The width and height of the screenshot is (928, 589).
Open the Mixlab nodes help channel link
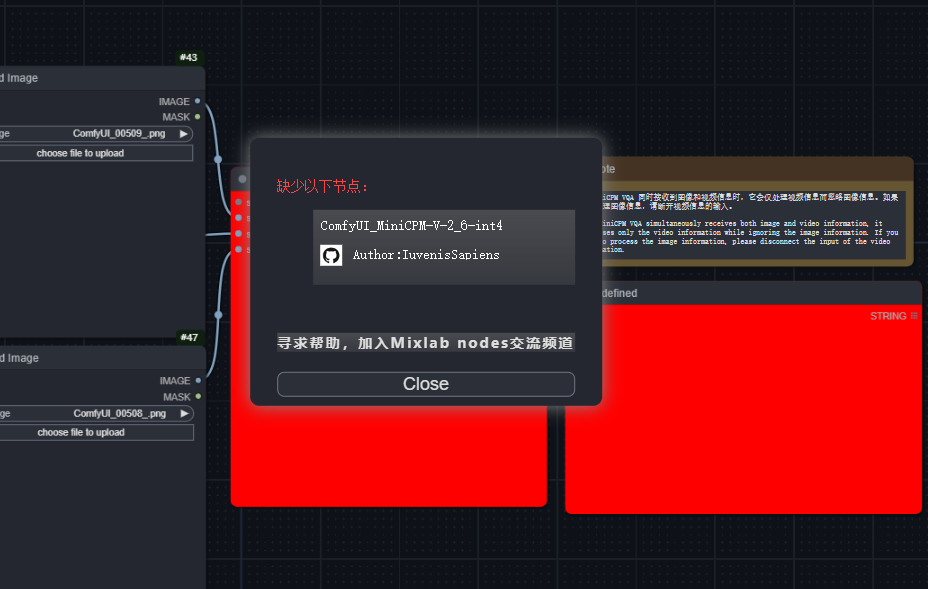click(x=425, y=342)
